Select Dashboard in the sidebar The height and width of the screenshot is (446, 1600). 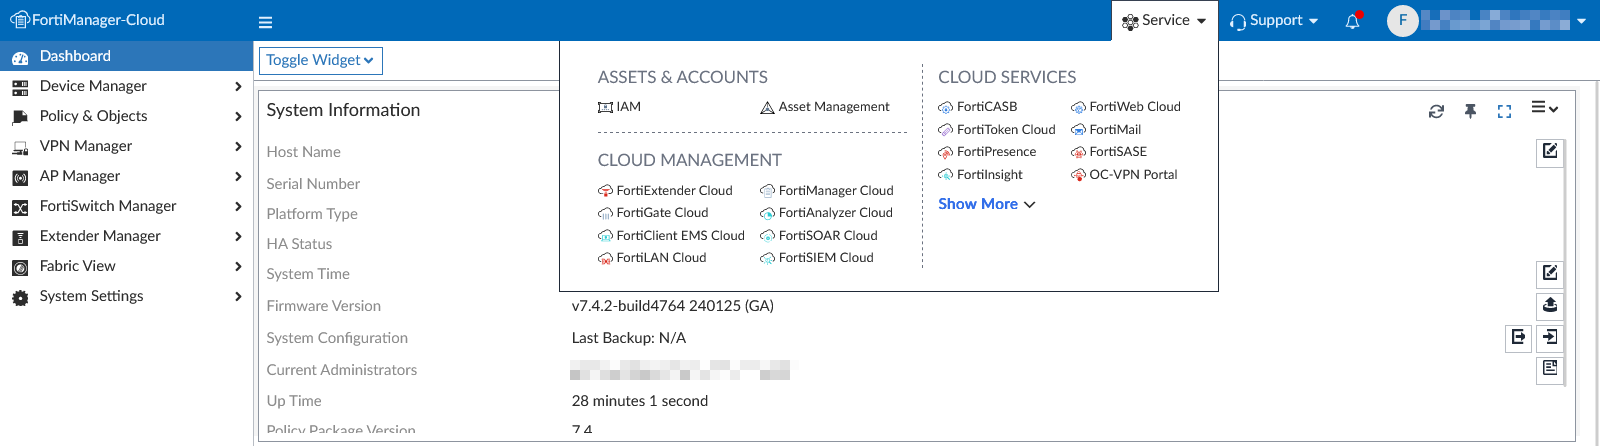(75, 56)
